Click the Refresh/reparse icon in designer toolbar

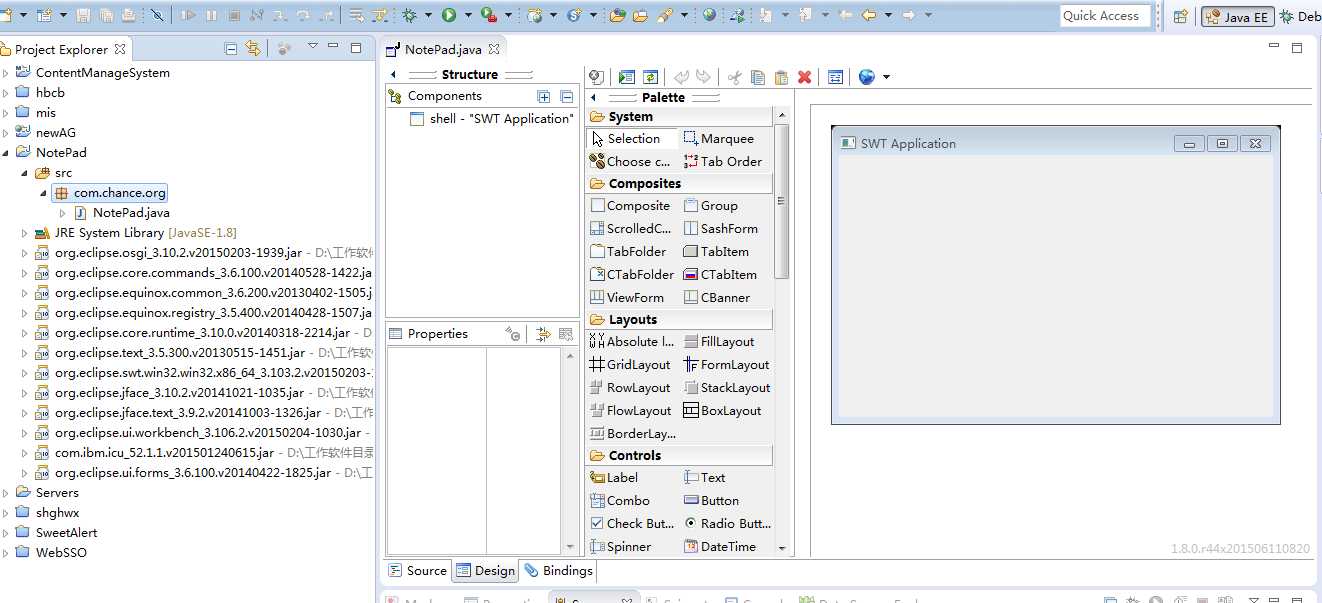[650, 77]
